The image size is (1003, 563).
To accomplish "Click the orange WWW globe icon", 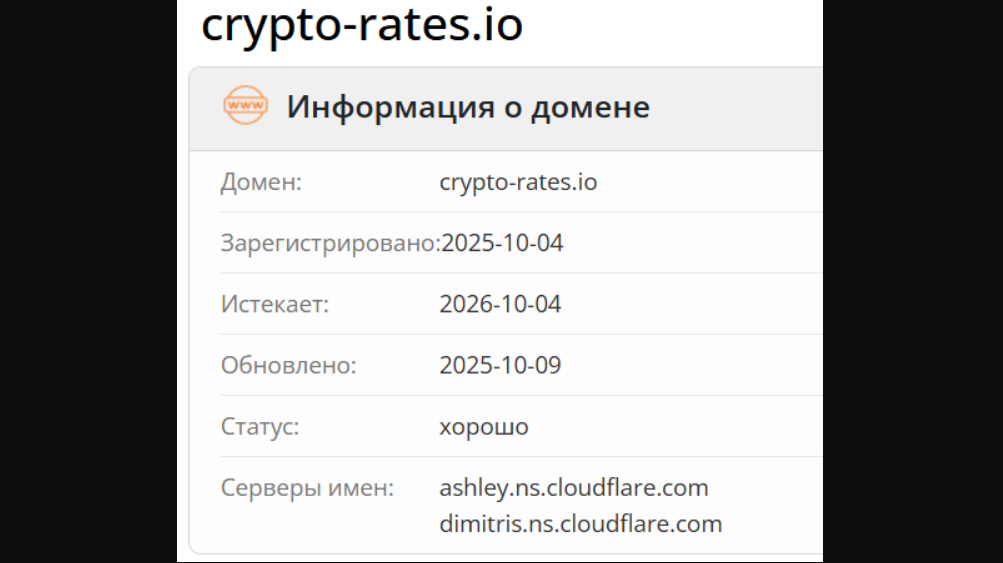I will click(x=245, y=106).
